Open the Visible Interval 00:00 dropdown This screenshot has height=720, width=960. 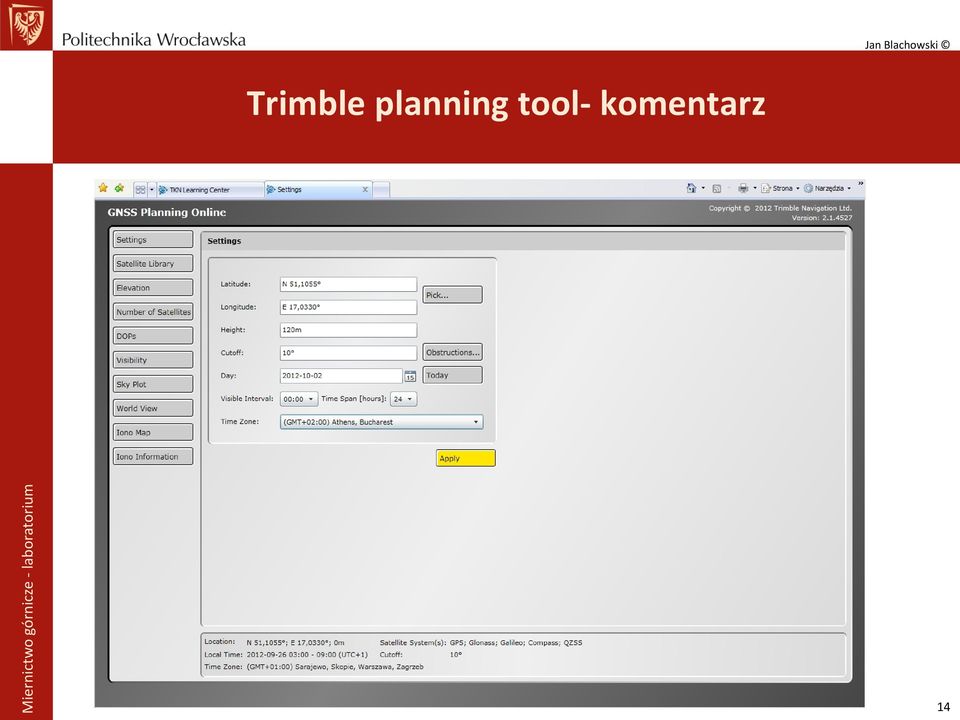coord(299,399)
